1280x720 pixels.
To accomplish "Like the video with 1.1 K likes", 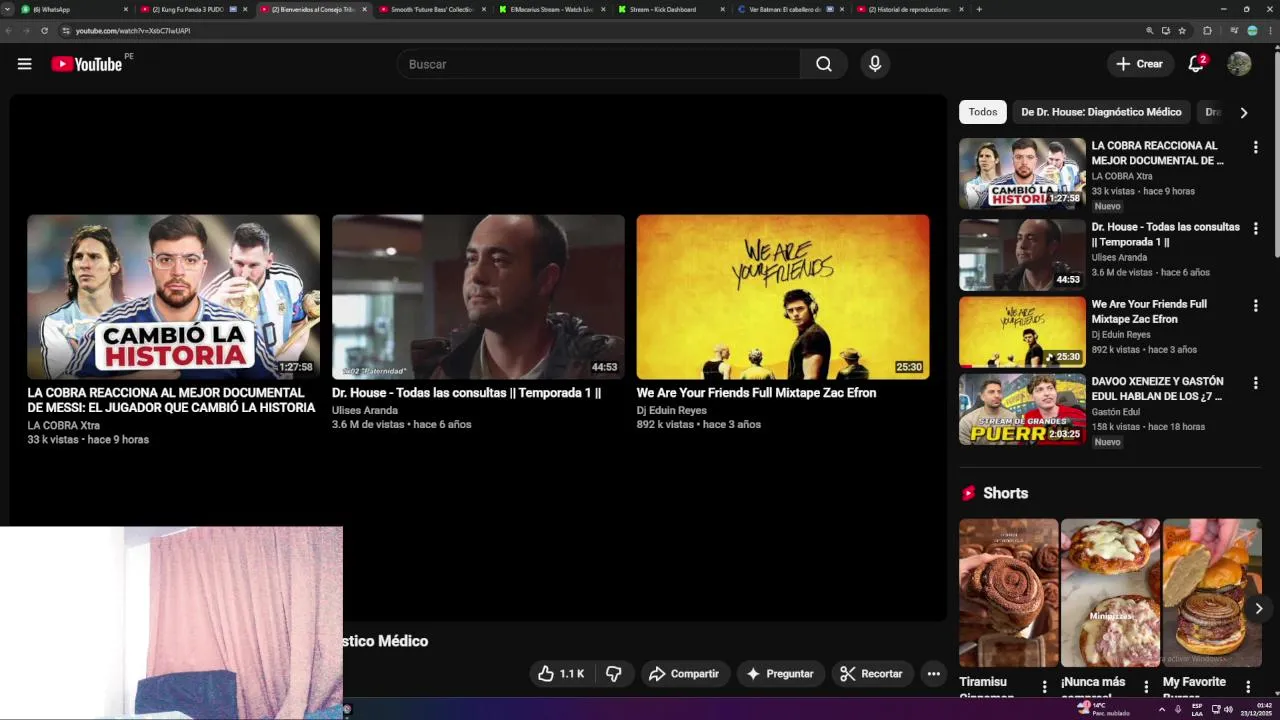I will coord(560,674).
